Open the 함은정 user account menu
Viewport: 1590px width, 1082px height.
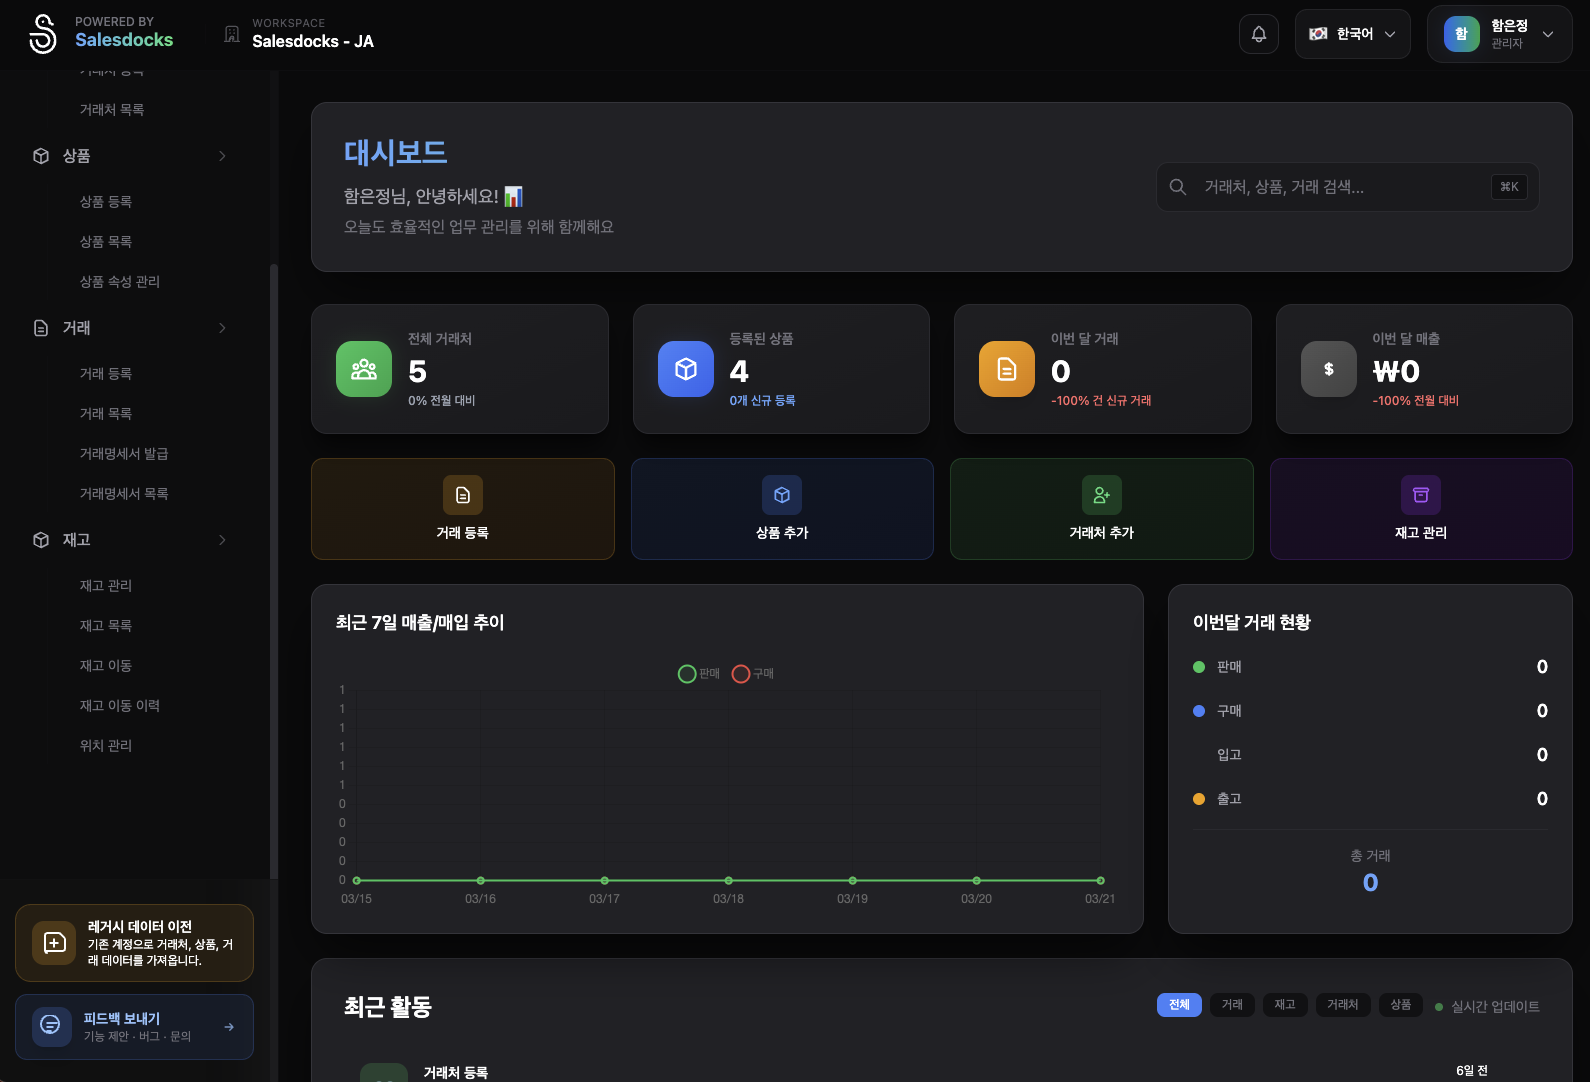pyautogui.click(x=1499, y=34)
